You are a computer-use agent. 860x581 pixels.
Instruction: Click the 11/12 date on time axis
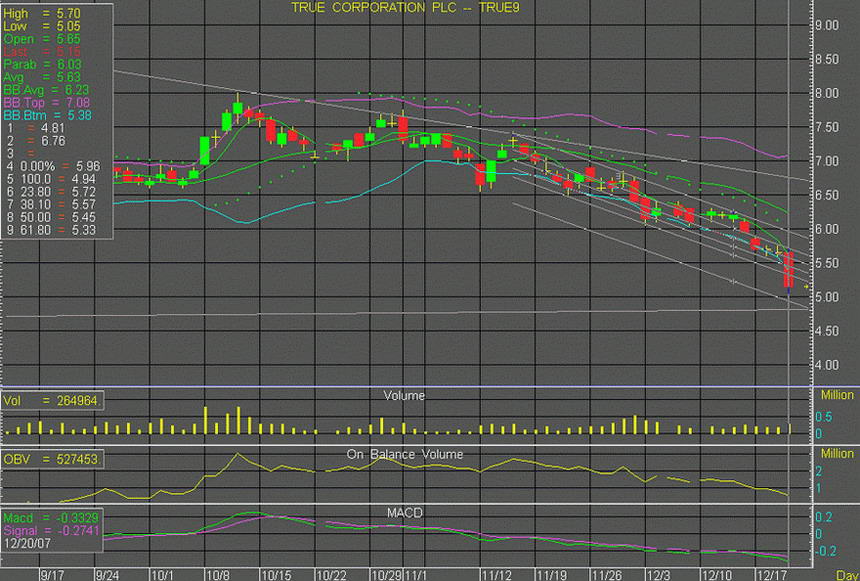pyautogui.click(x=496, y=575)
